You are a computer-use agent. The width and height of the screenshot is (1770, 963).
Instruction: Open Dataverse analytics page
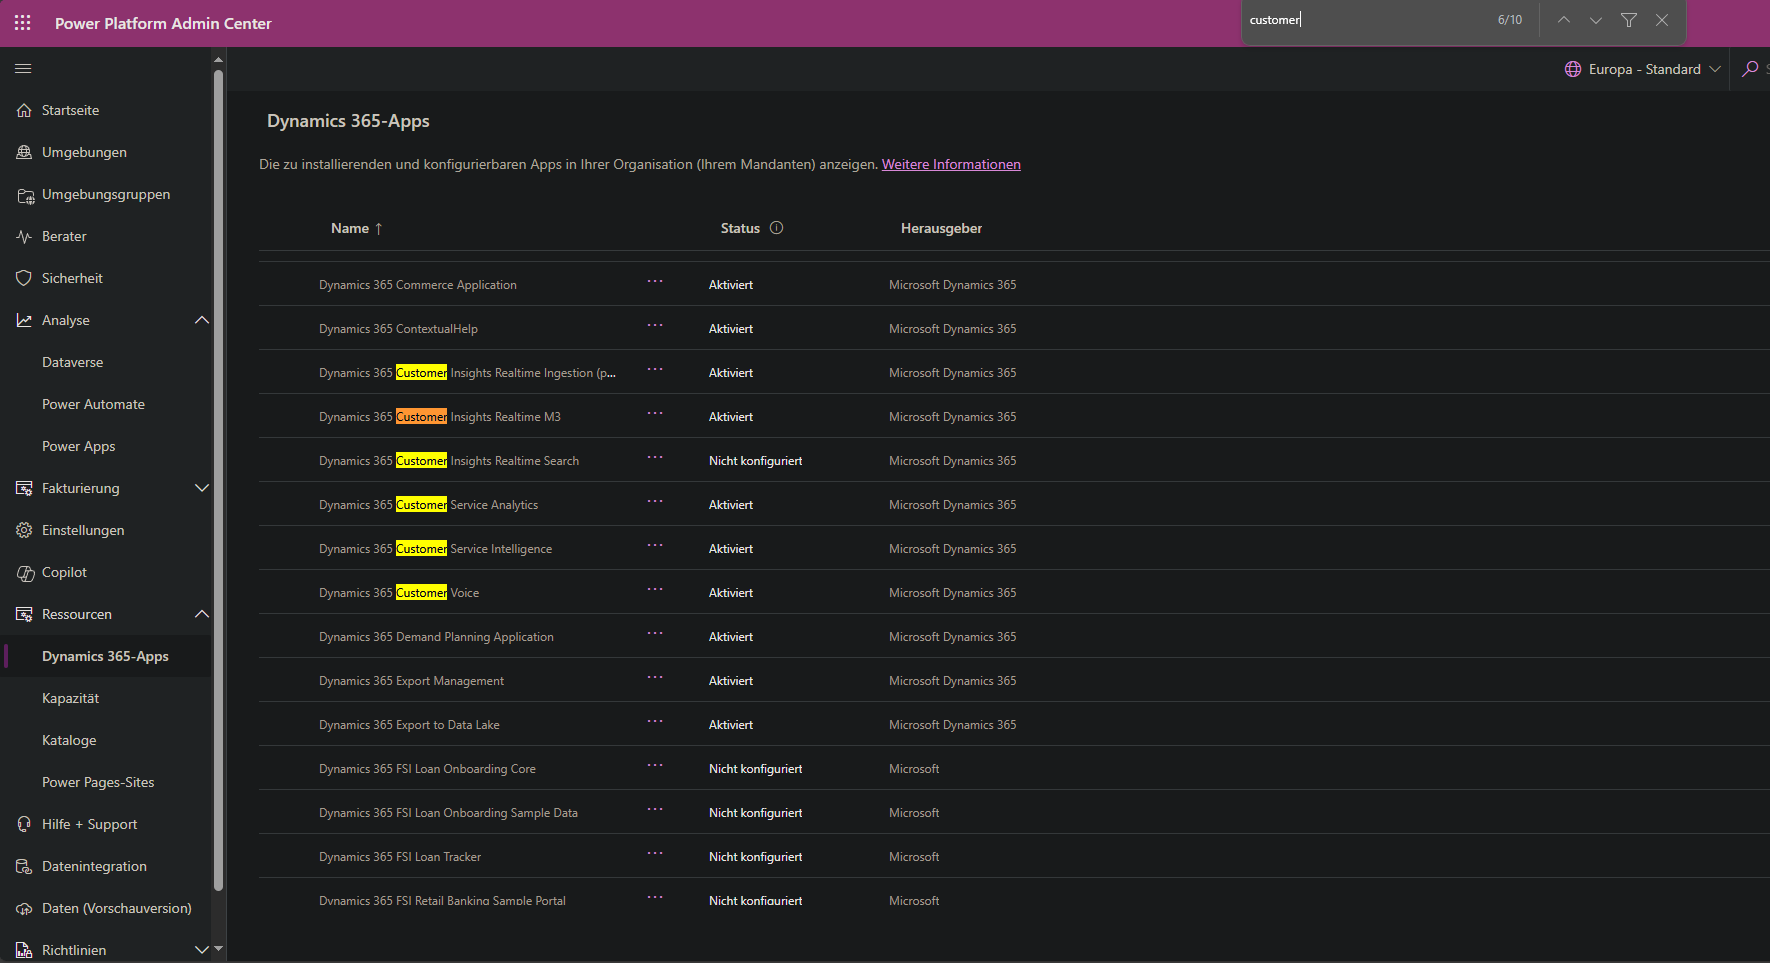click(72, 362)
